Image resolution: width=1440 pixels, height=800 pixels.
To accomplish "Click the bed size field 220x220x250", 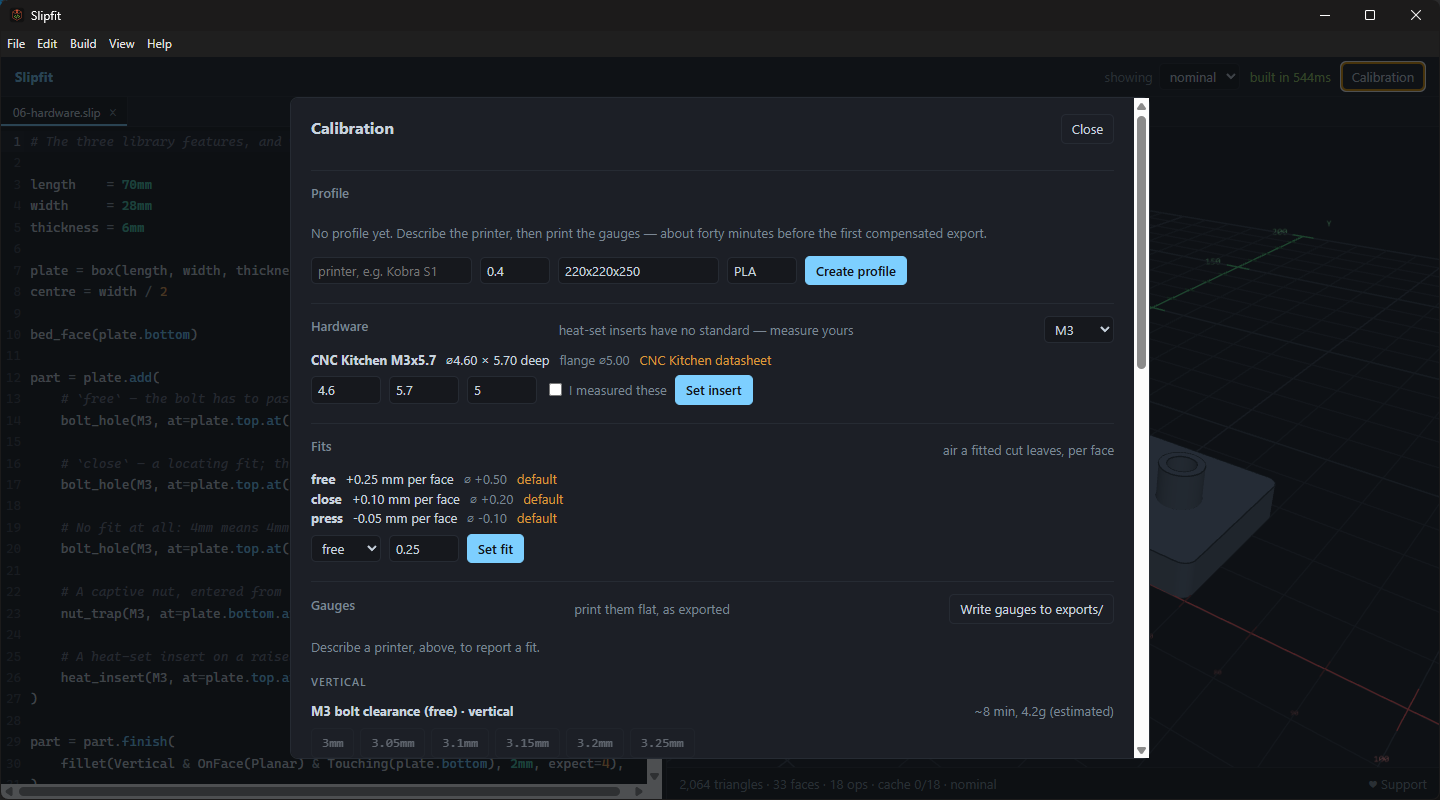I will 638,271.
